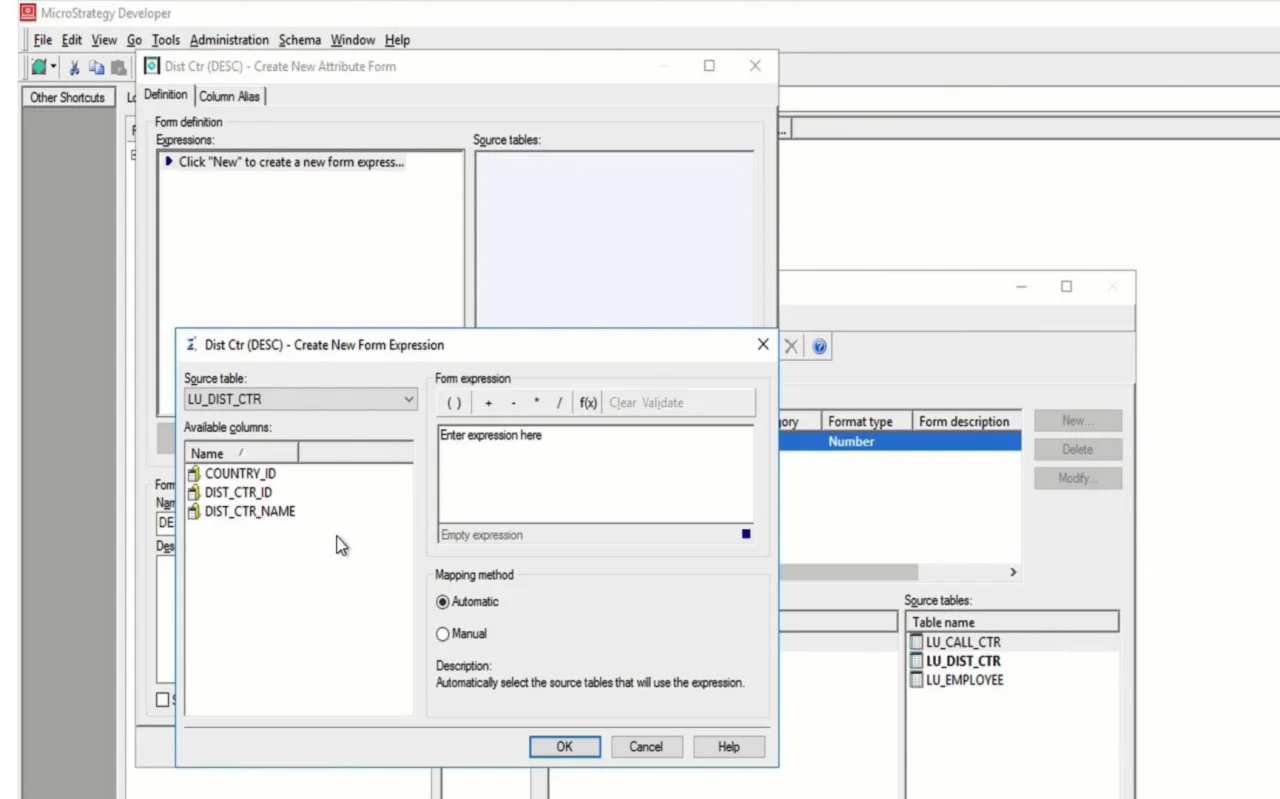Open the Administration menu

pos(229,40)
